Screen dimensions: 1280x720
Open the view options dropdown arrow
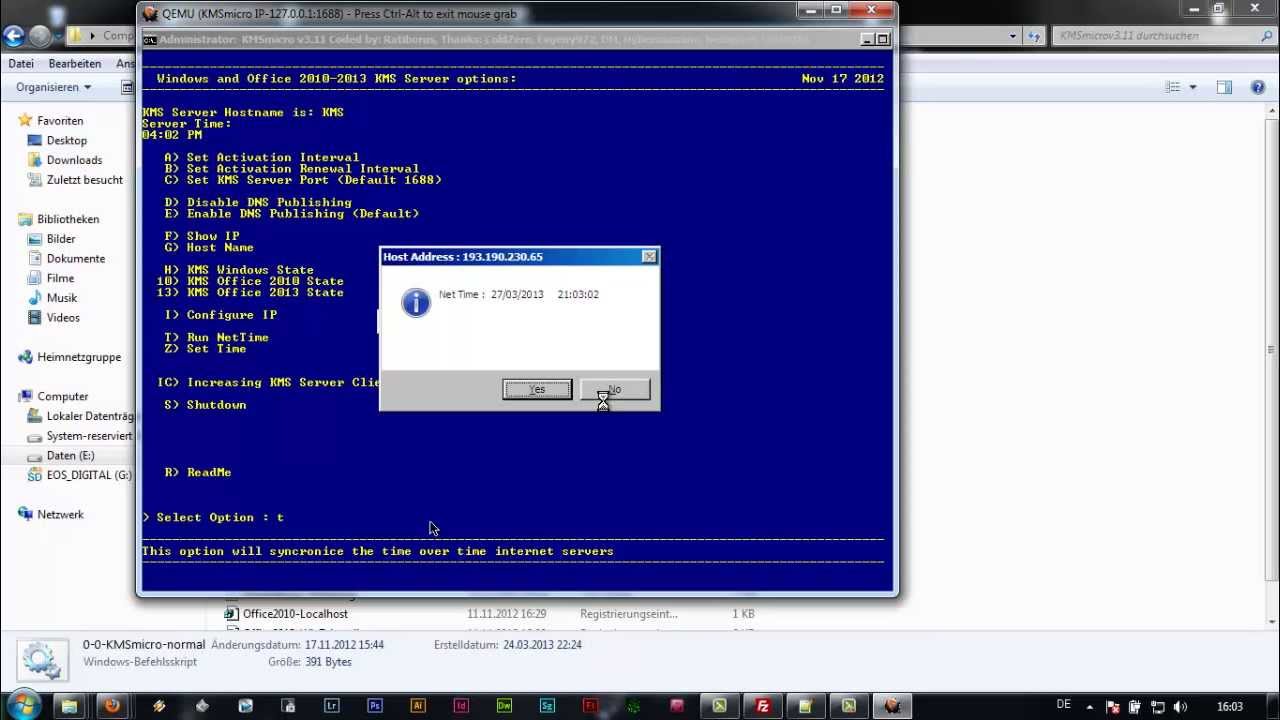(1192, 87)
